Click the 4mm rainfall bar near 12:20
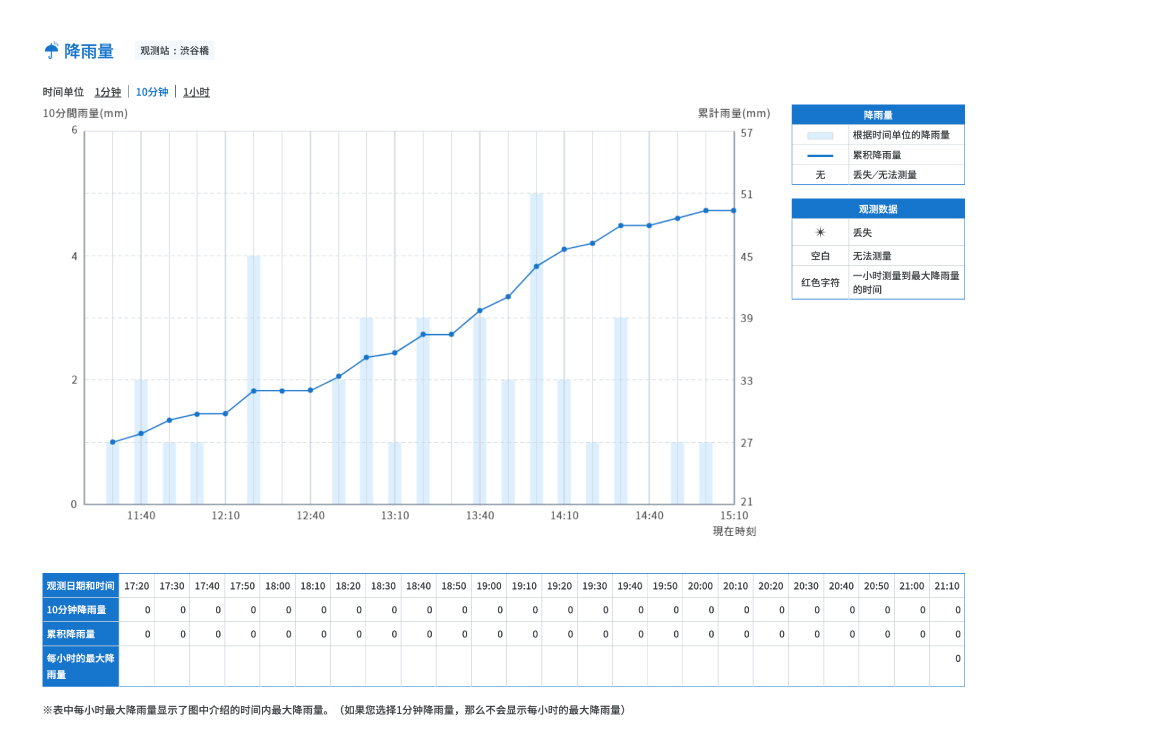 coord(254,380)
